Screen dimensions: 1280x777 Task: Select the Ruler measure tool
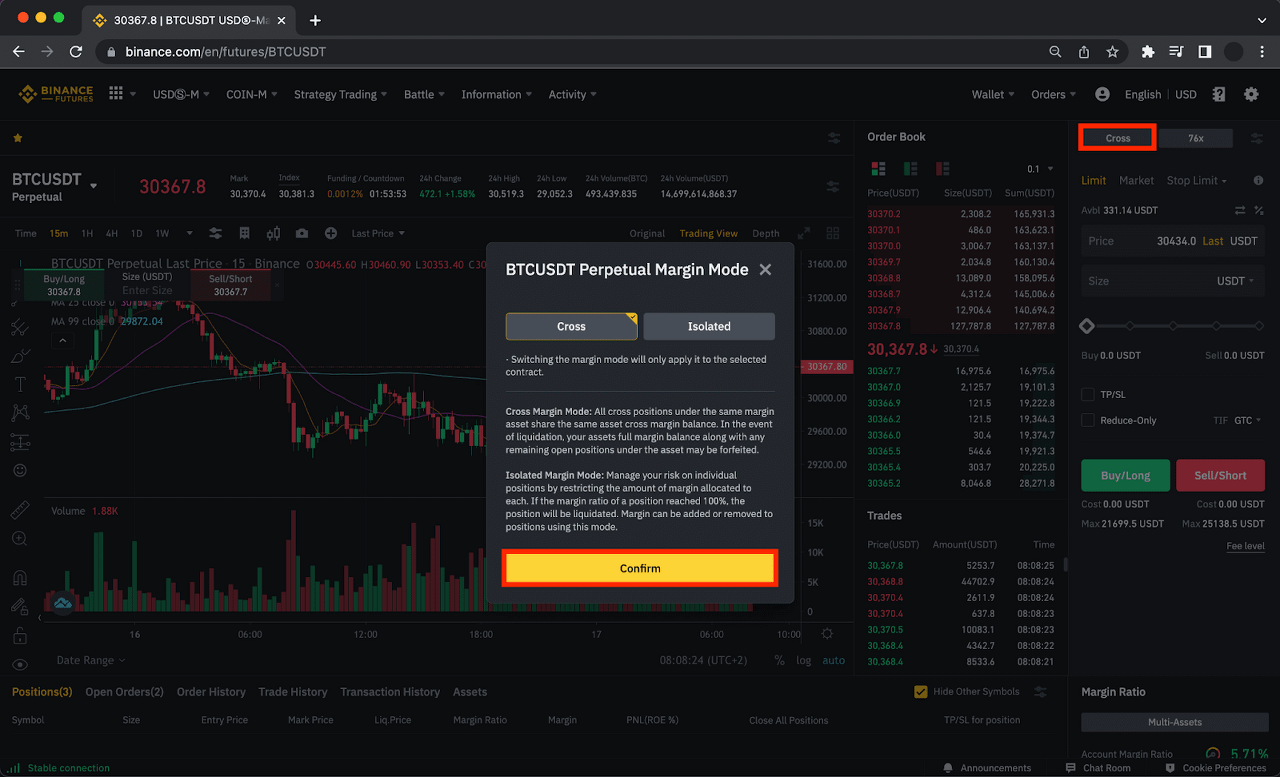[20, 510]
